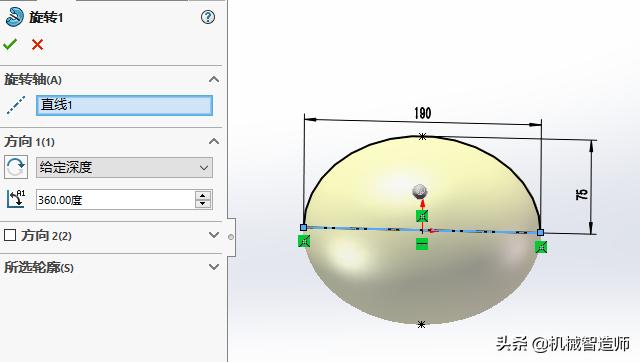The height and width of the screenshot is (362, 640).
Task: Select the 直线1 axis field
Action: pos(124,105)
